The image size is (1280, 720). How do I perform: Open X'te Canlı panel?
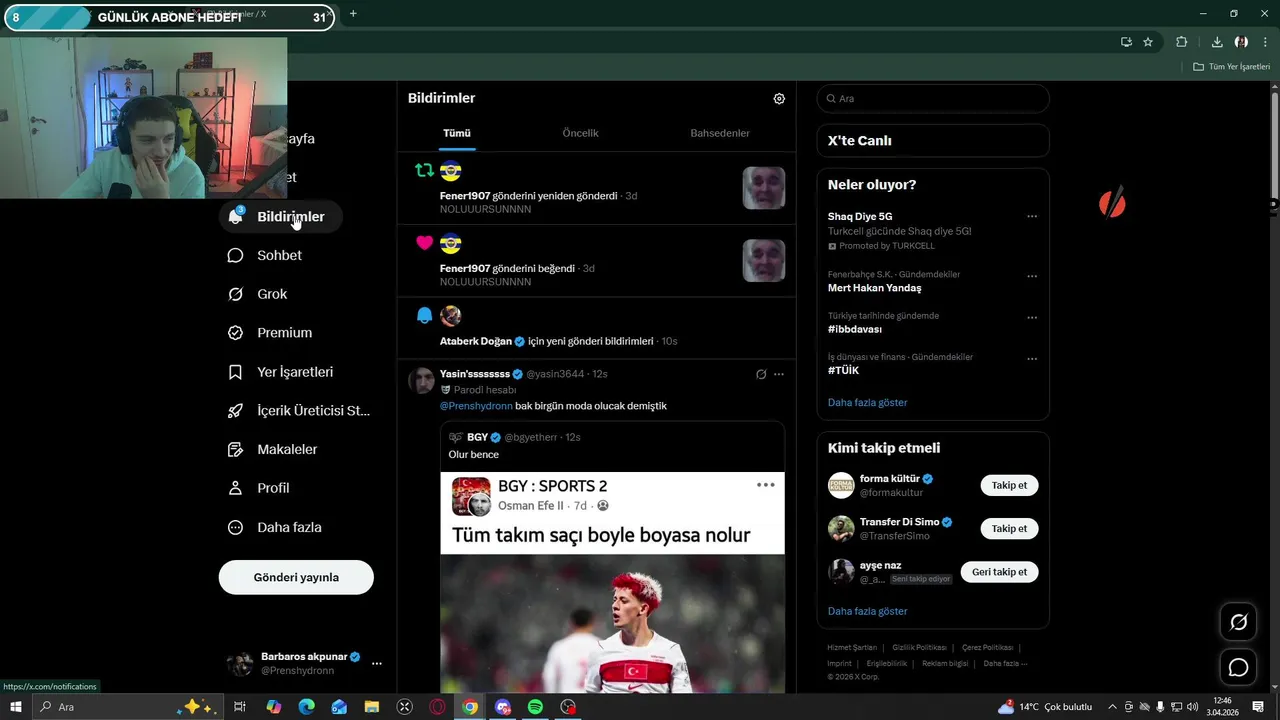point(933,141)
